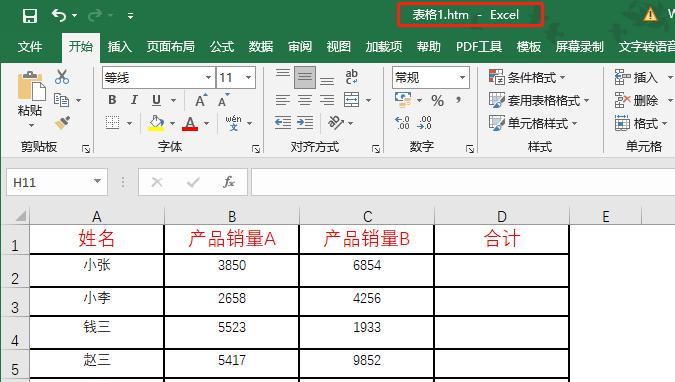
Task: Increase the decimal places
Action: (402, 123)
